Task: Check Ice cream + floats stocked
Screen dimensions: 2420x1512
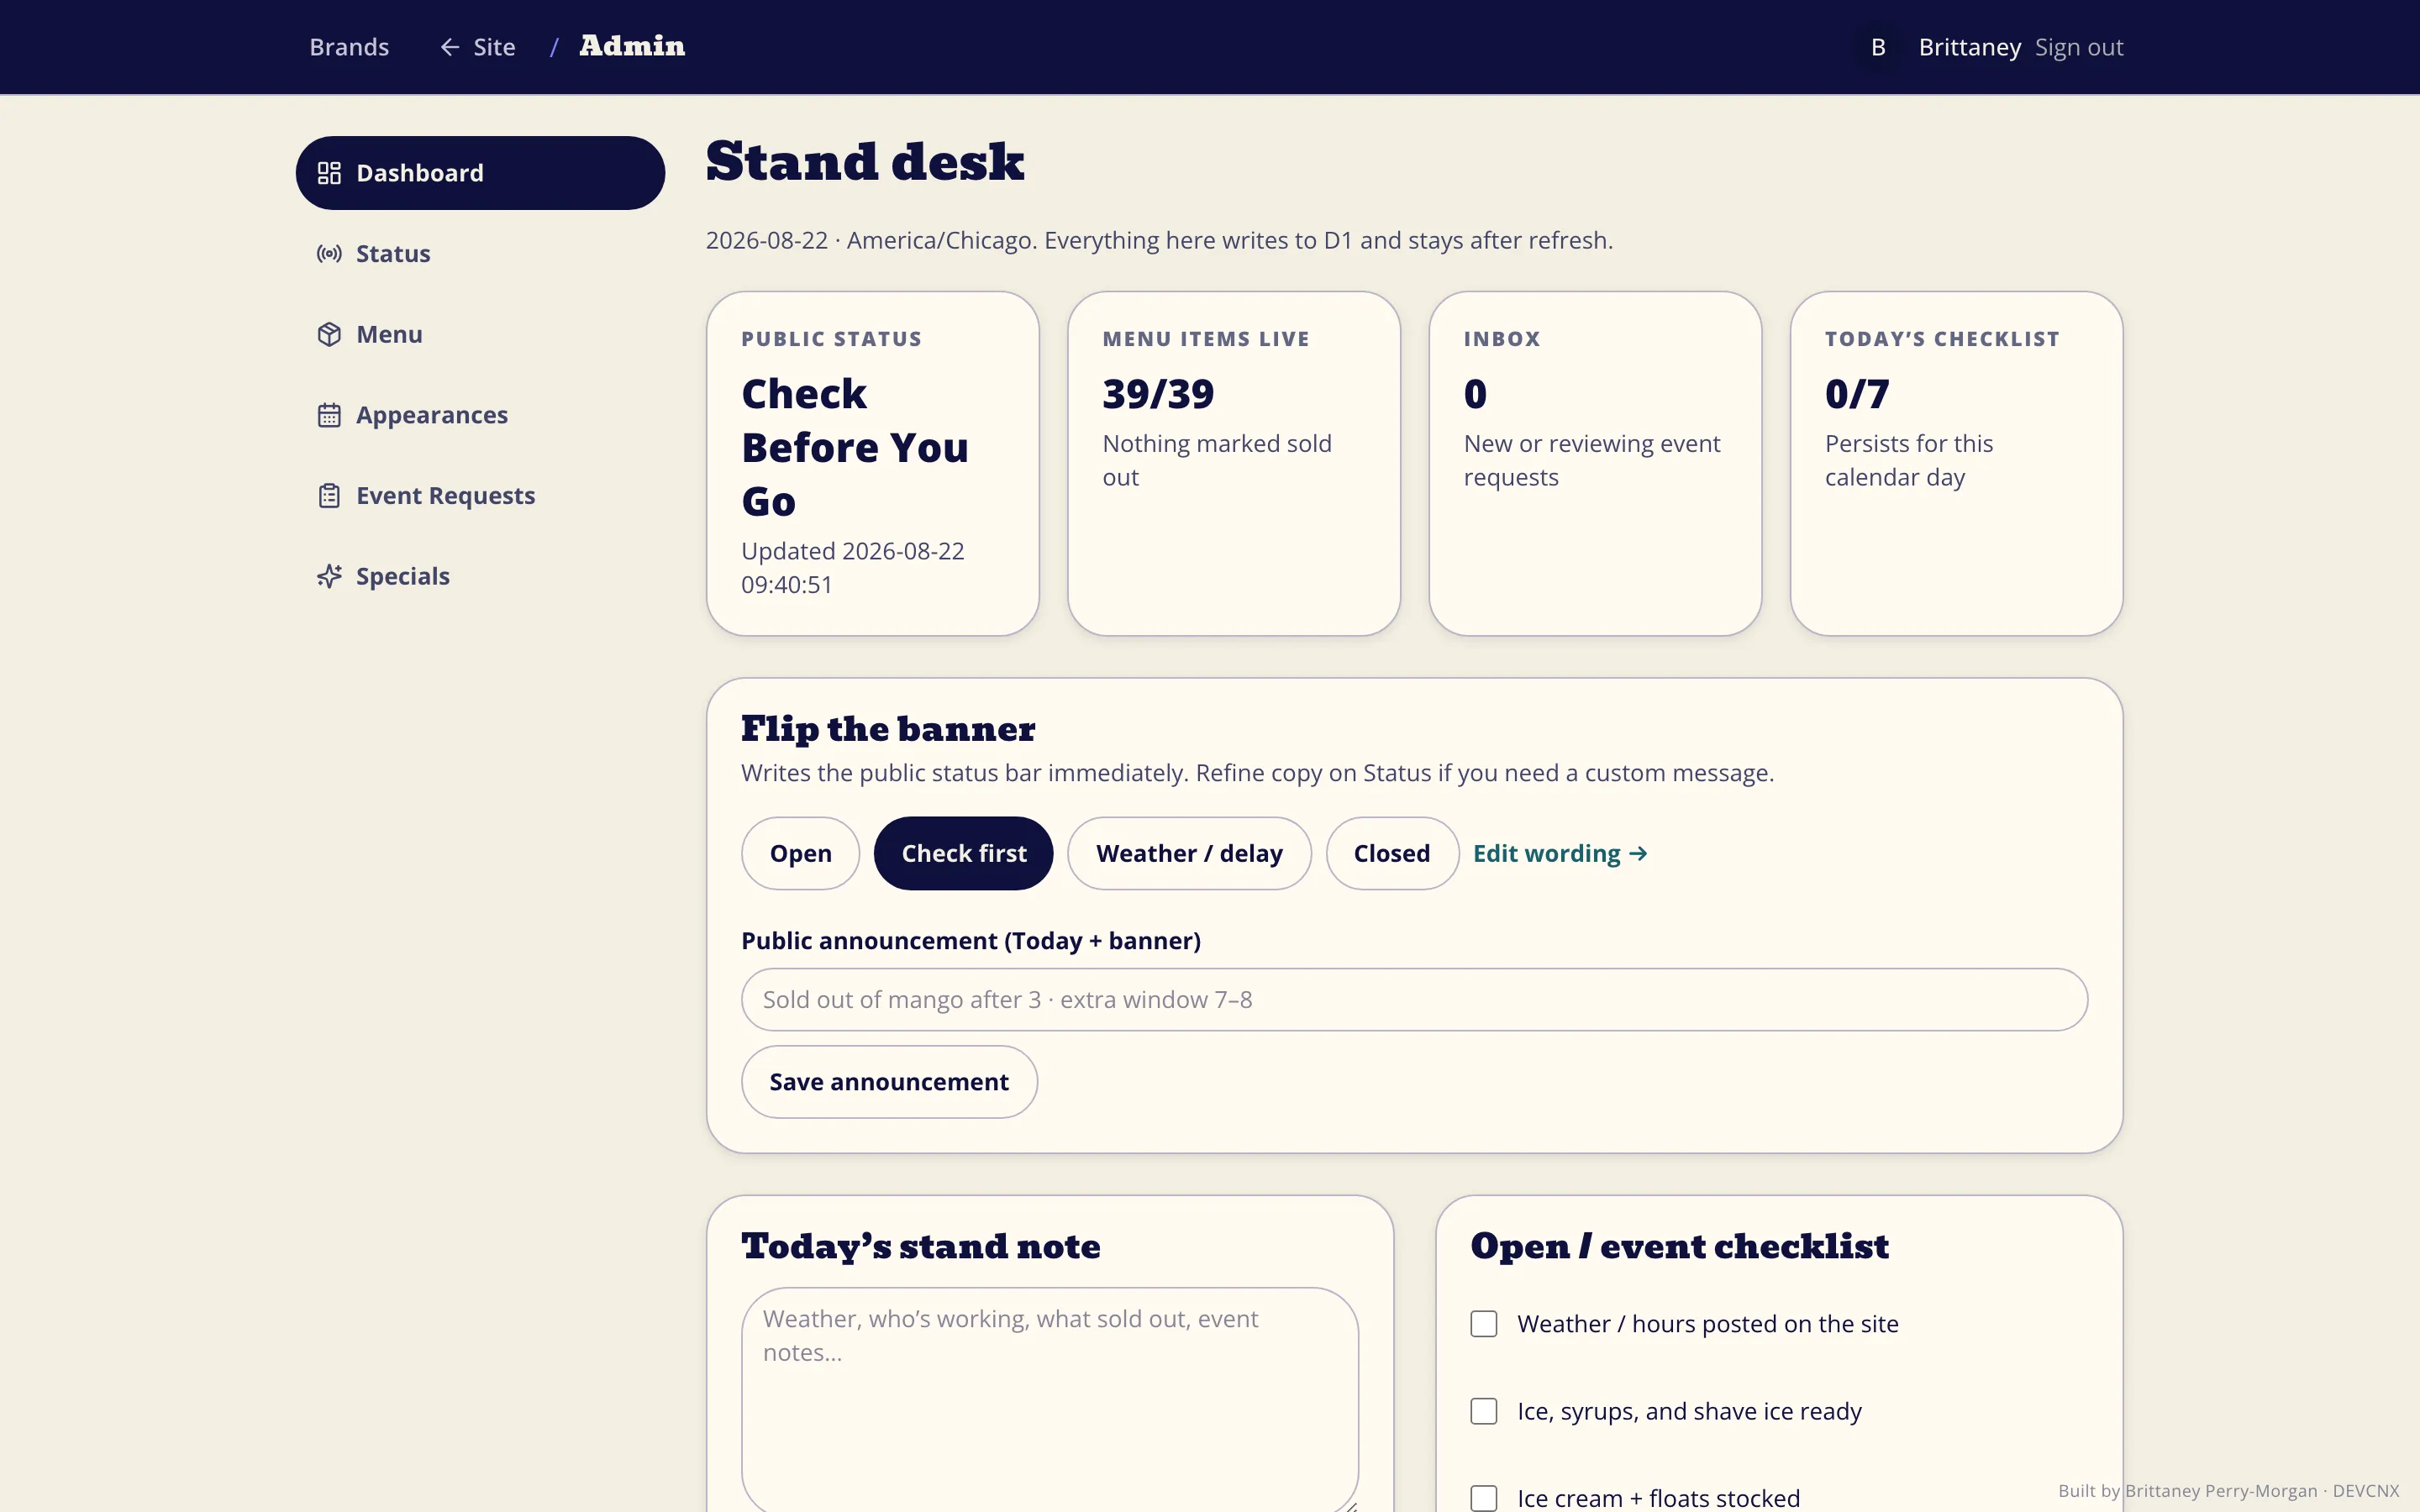Action: [x=1484, y=1498]
